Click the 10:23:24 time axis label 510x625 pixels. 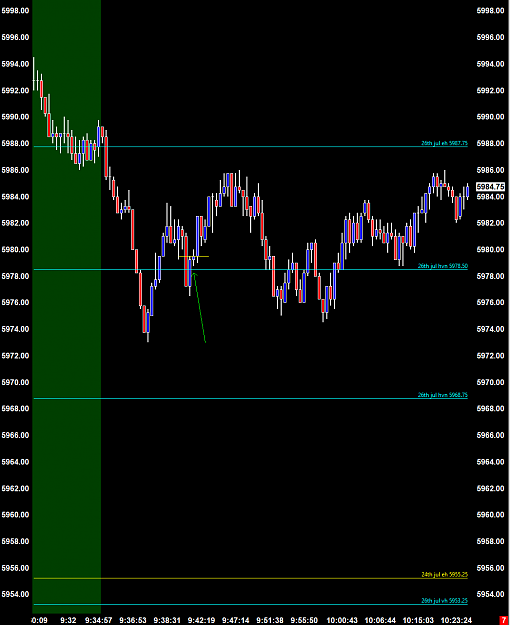tap(456, 621)
